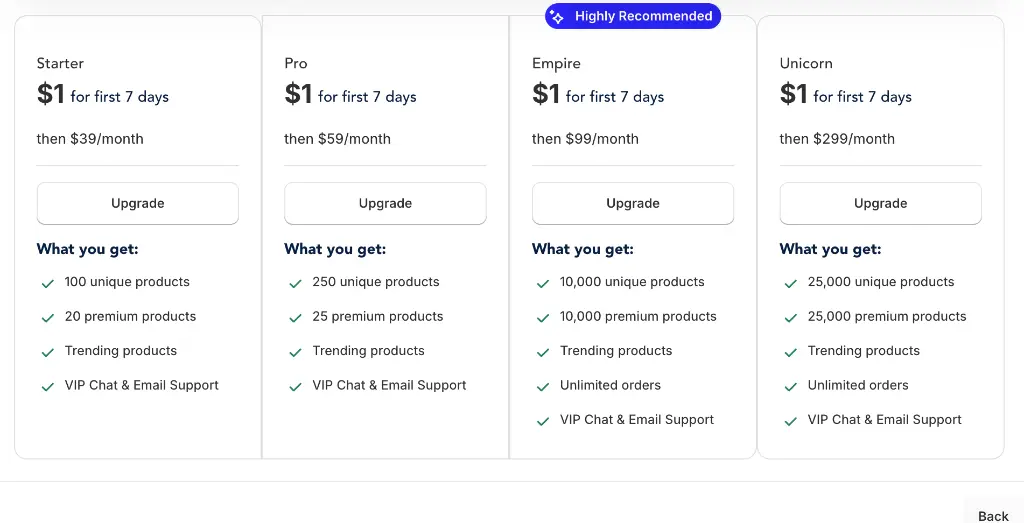Click the sparkle icon in Highly Recommended badge
Screen dimensions: 1024x523
coord(557,17)
